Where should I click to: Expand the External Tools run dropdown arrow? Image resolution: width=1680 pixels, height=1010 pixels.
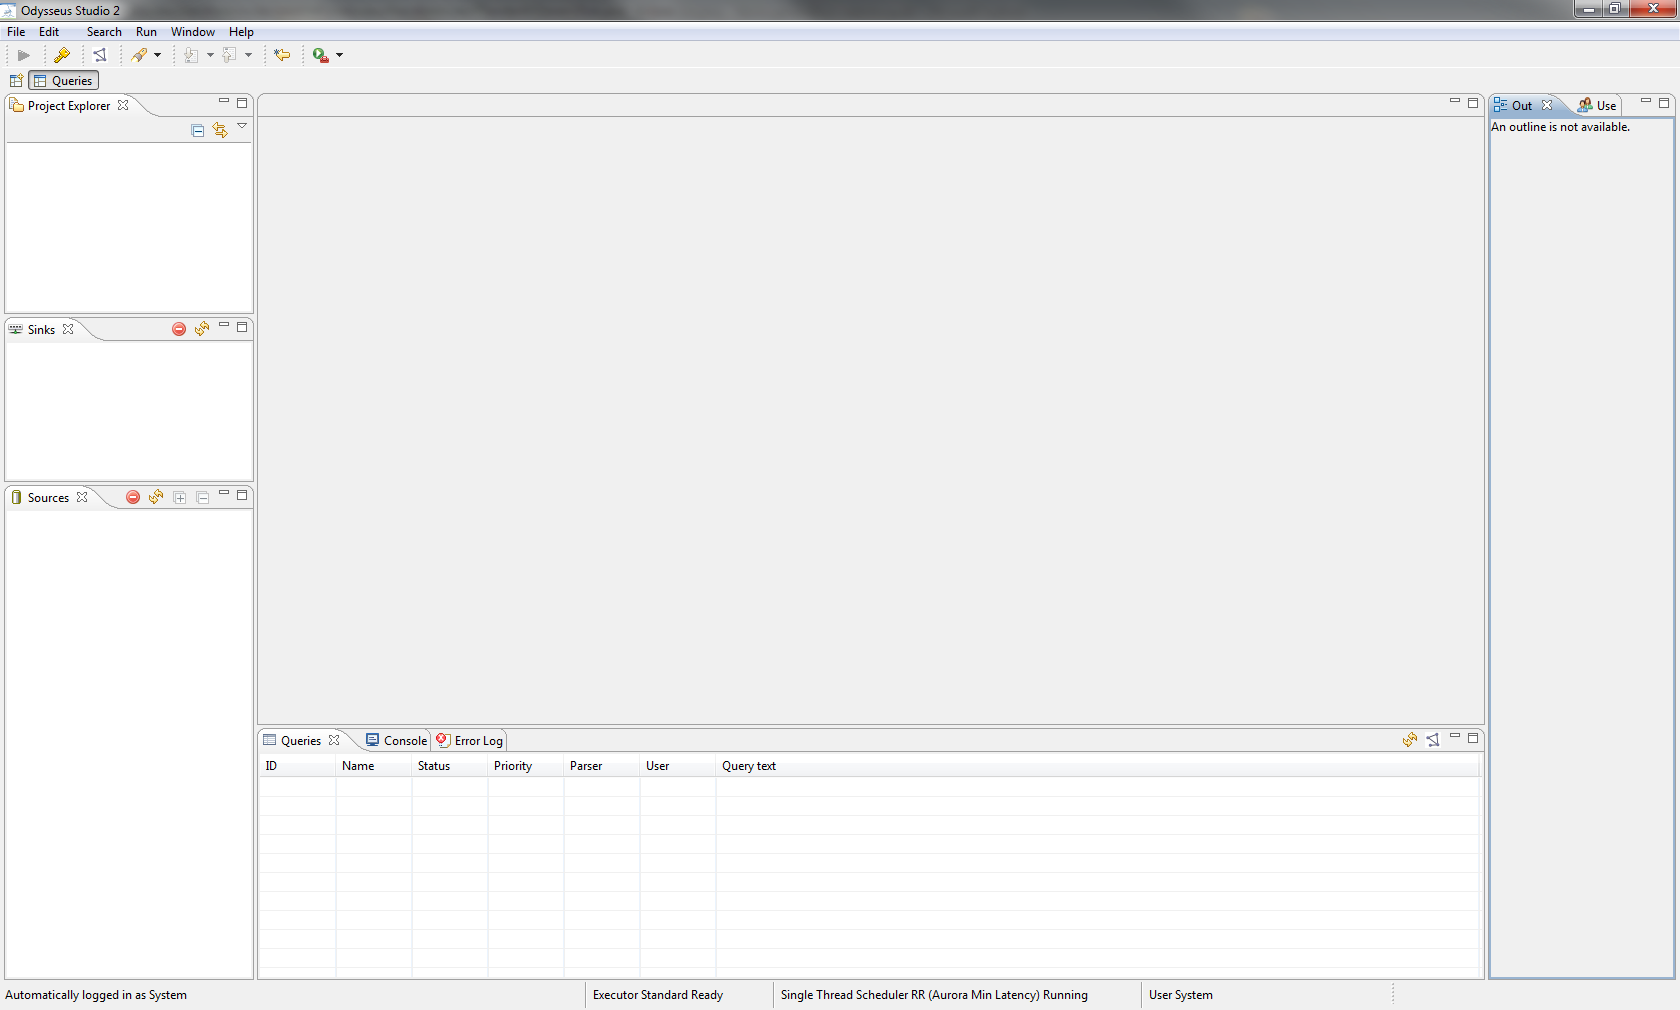coord(340,55)
